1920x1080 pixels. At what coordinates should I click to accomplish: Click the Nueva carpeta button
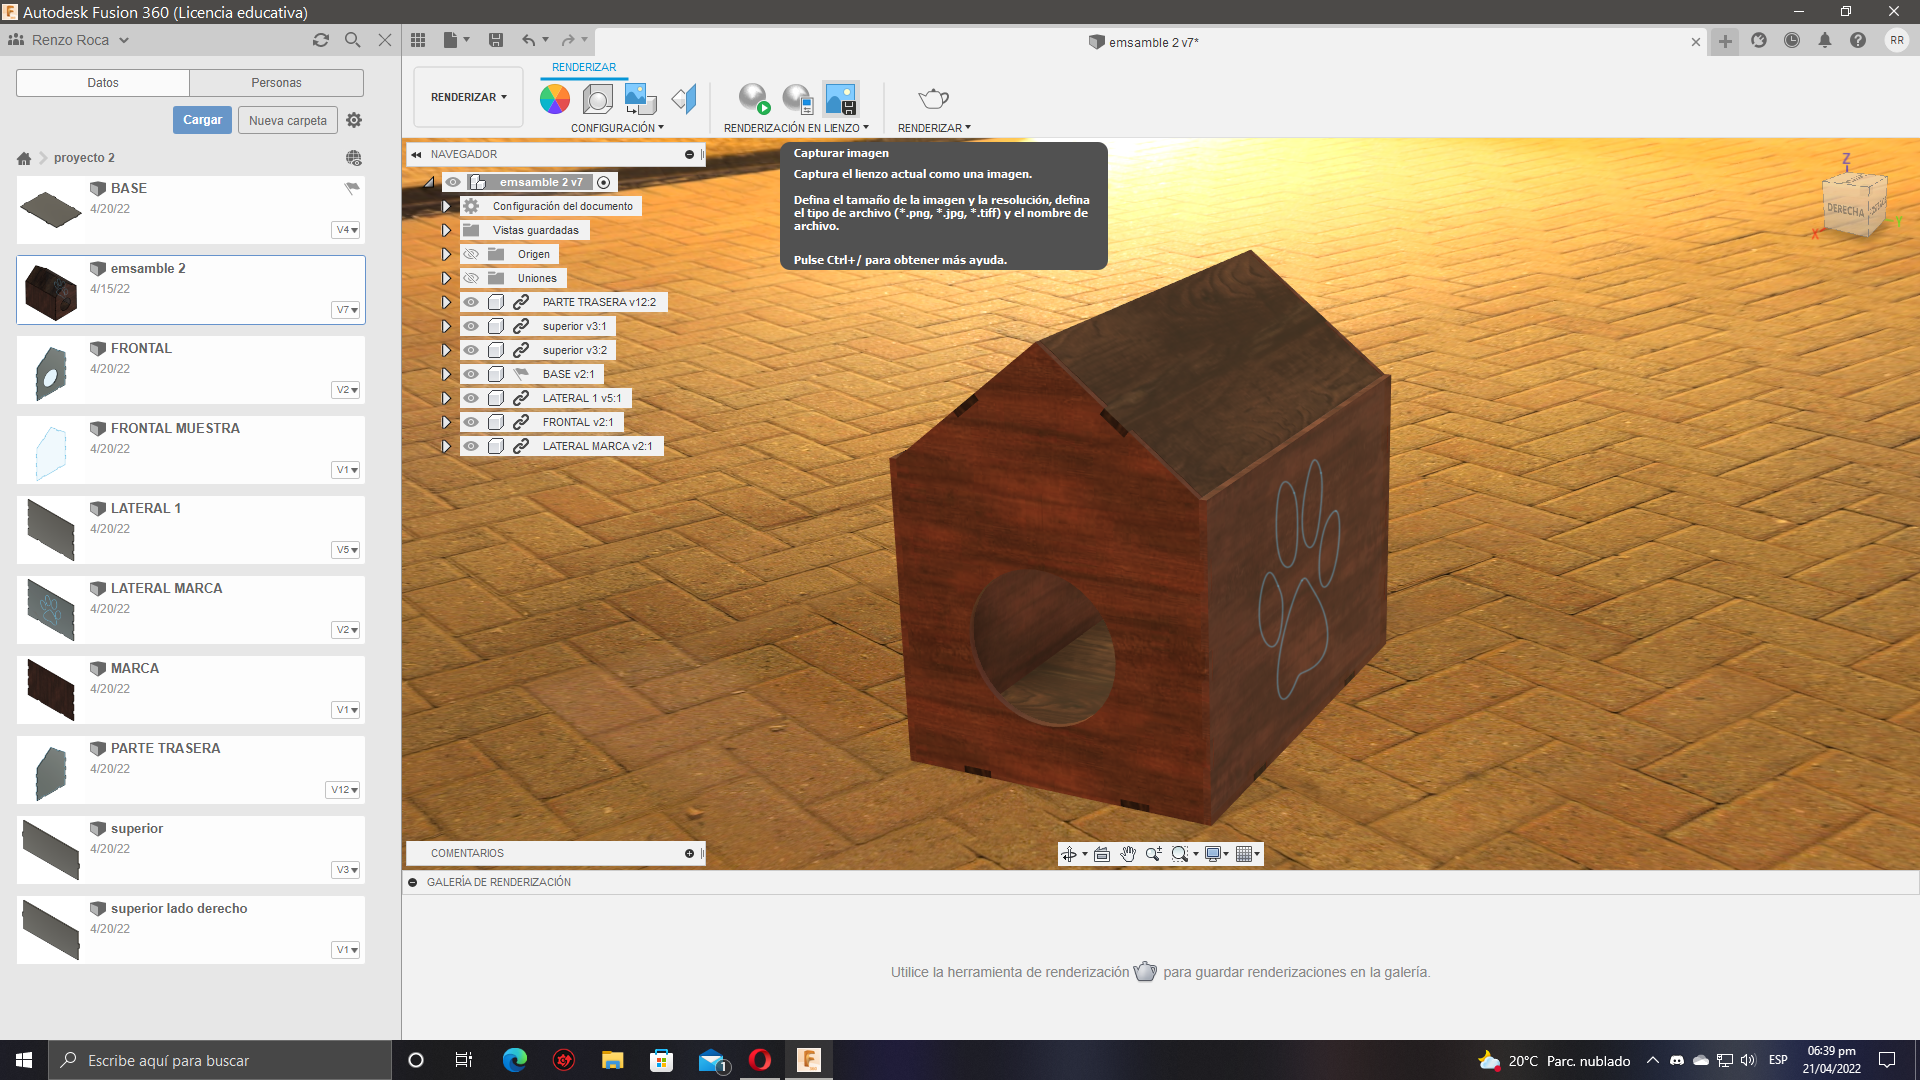[287, 121]
